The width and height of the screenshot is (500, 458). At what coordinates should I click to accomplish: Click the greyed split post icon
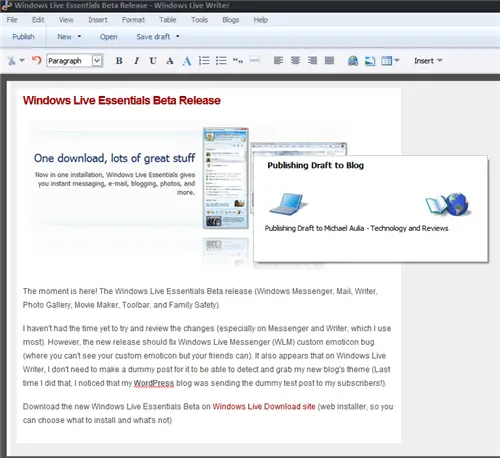coord(255,60)
